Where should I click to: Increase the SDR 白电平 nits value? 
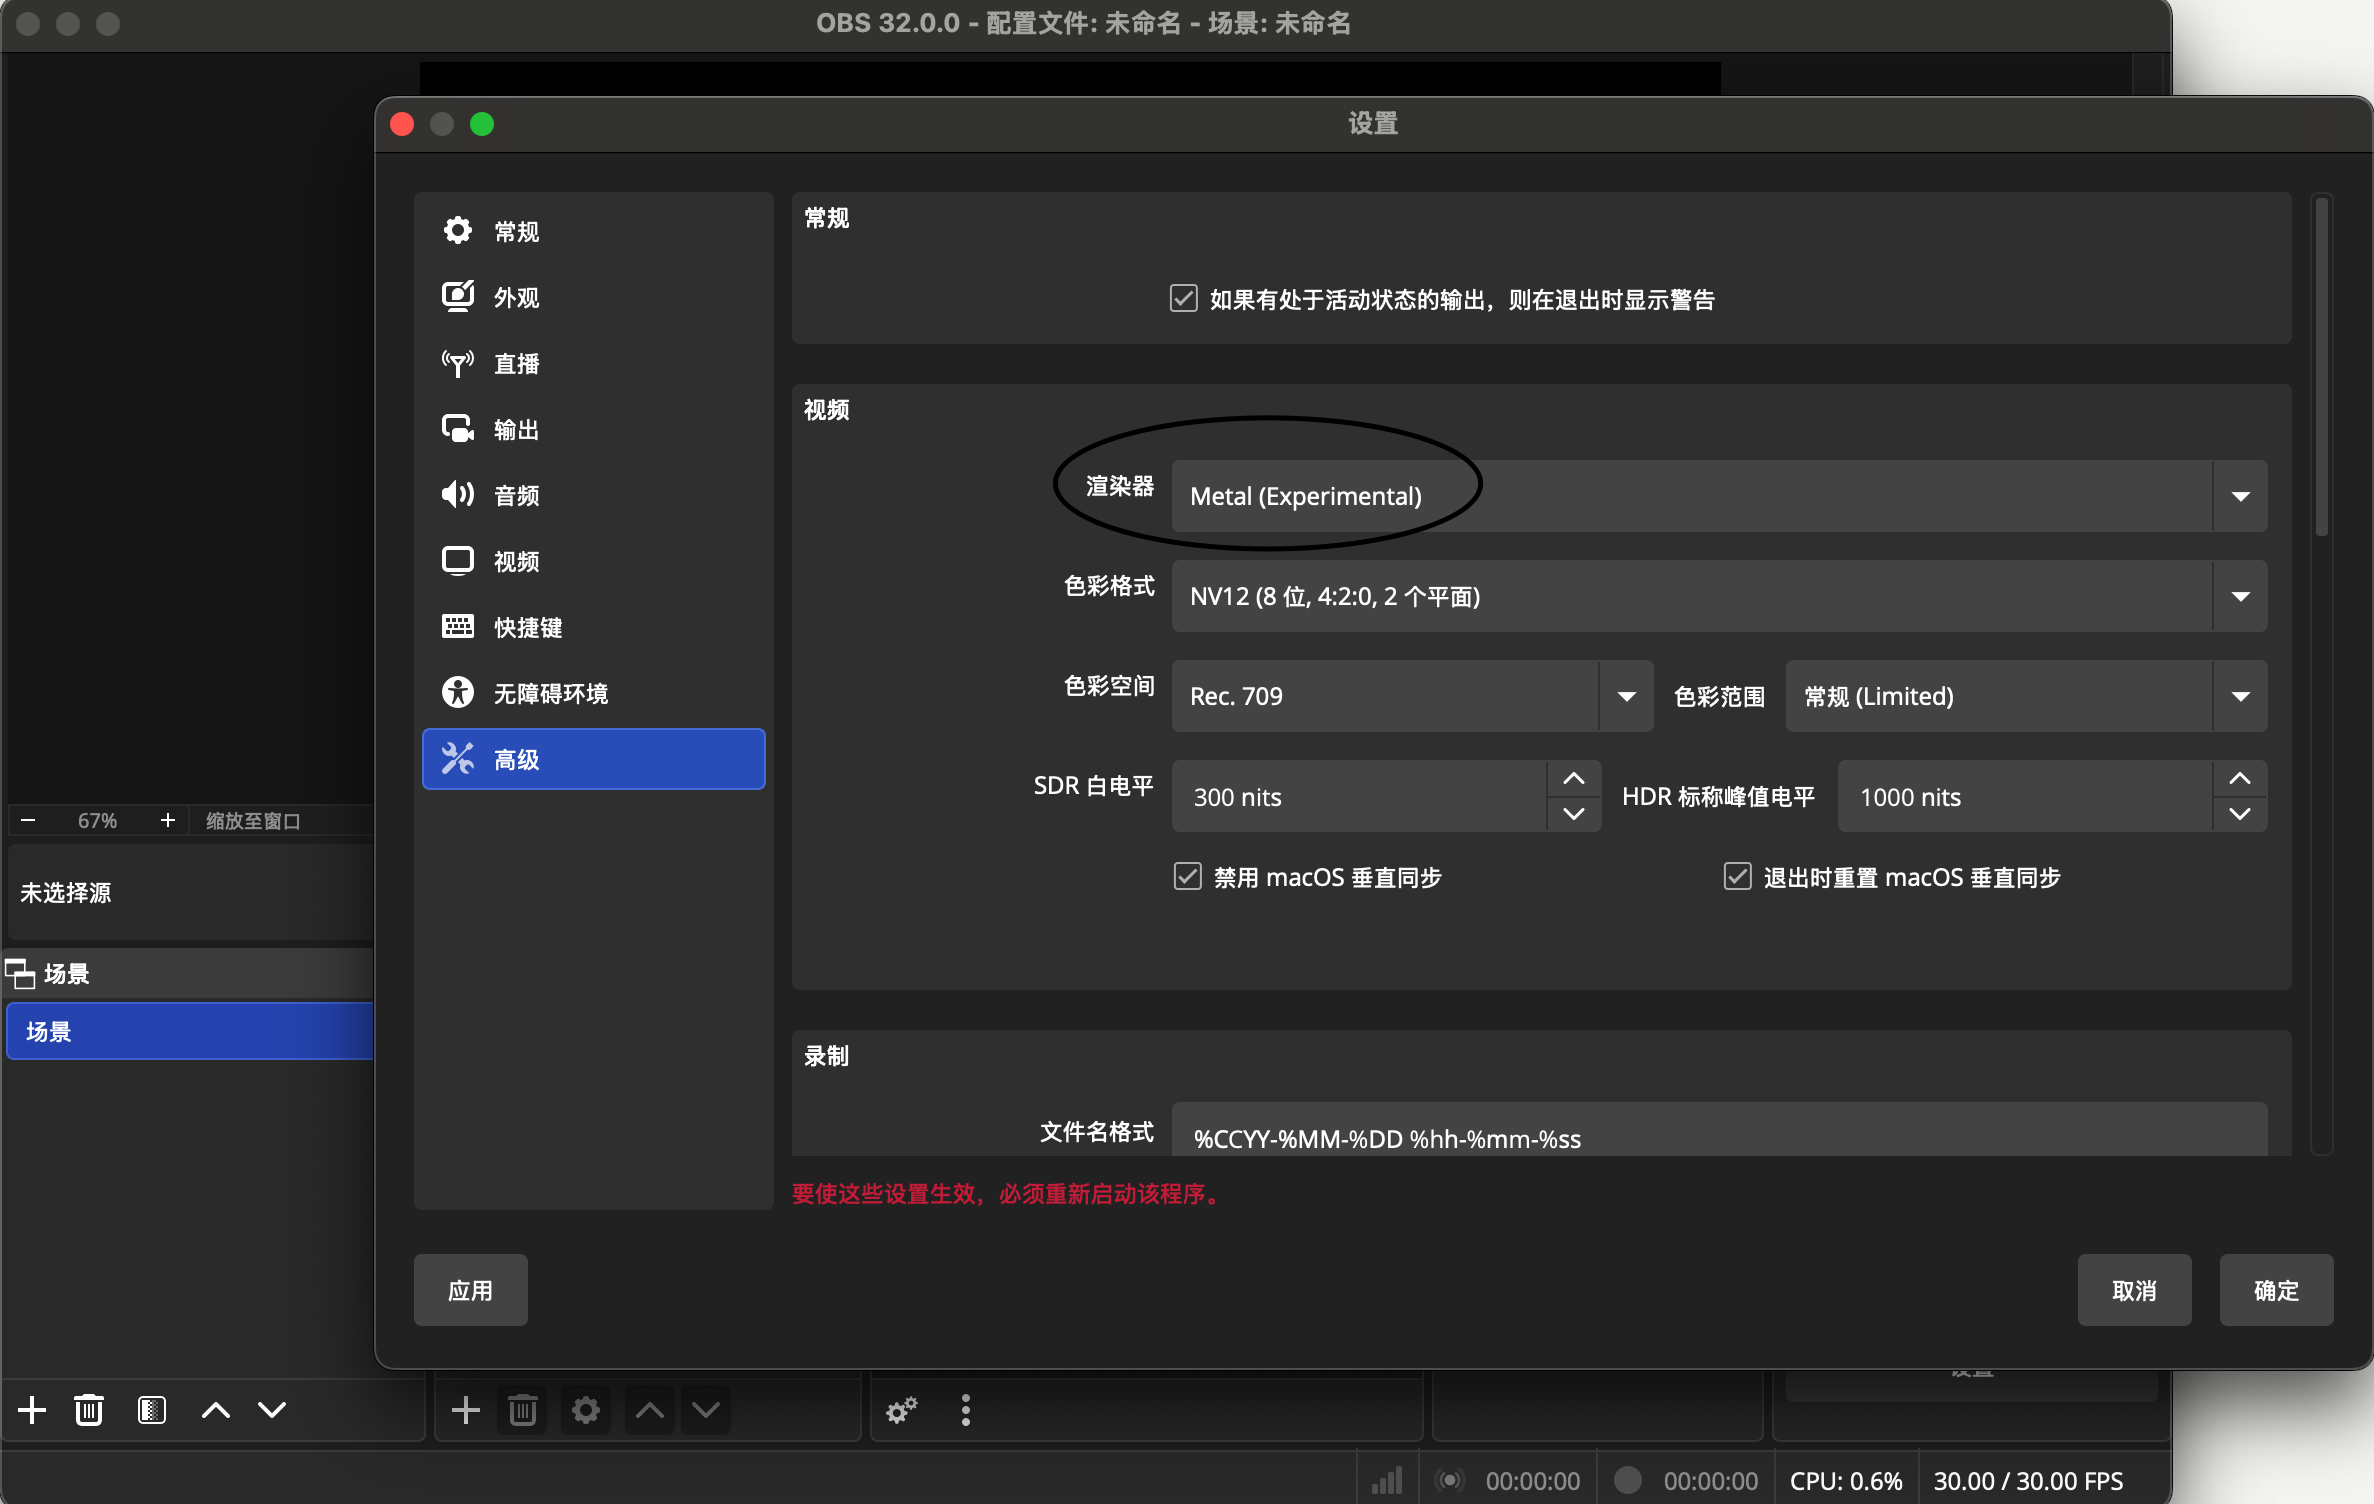[1573, 779]
